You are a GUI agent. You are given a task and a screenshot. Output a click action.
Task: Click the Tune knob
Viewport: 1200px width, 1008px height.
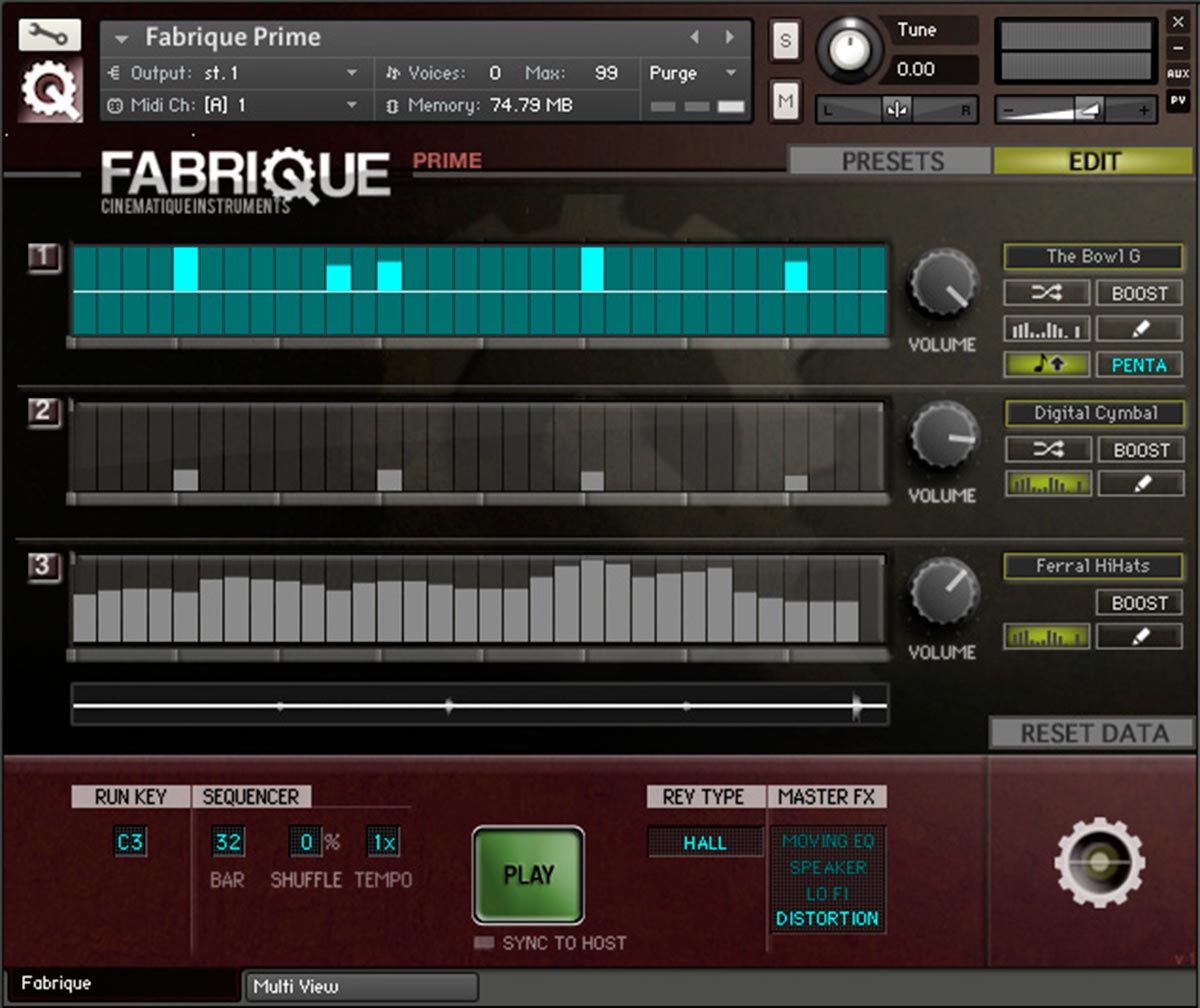[x=851, y=51]
